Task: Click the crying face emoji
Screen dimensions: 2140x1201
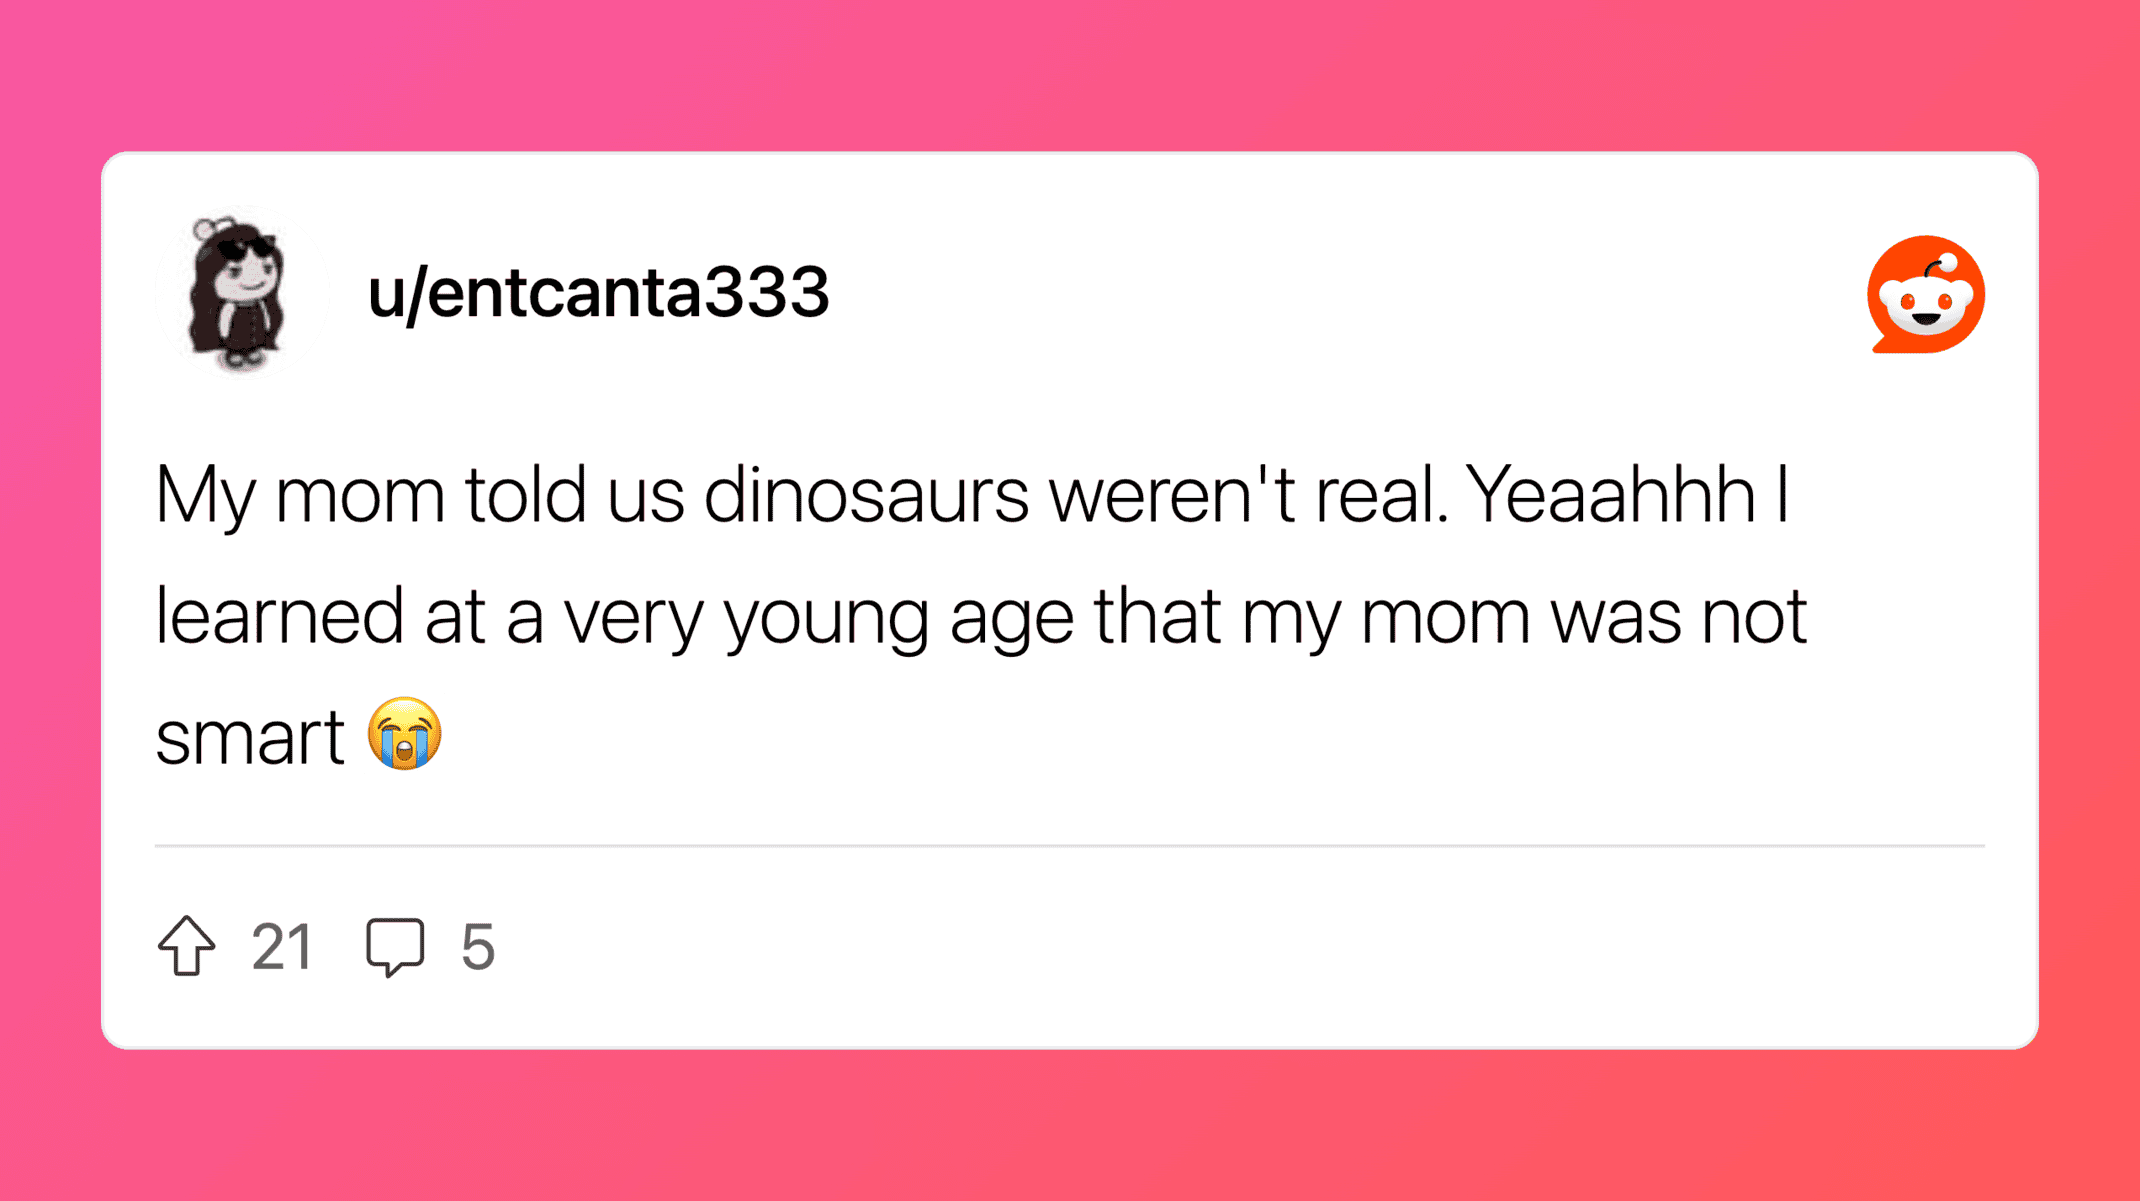Action: click(405, 734)
